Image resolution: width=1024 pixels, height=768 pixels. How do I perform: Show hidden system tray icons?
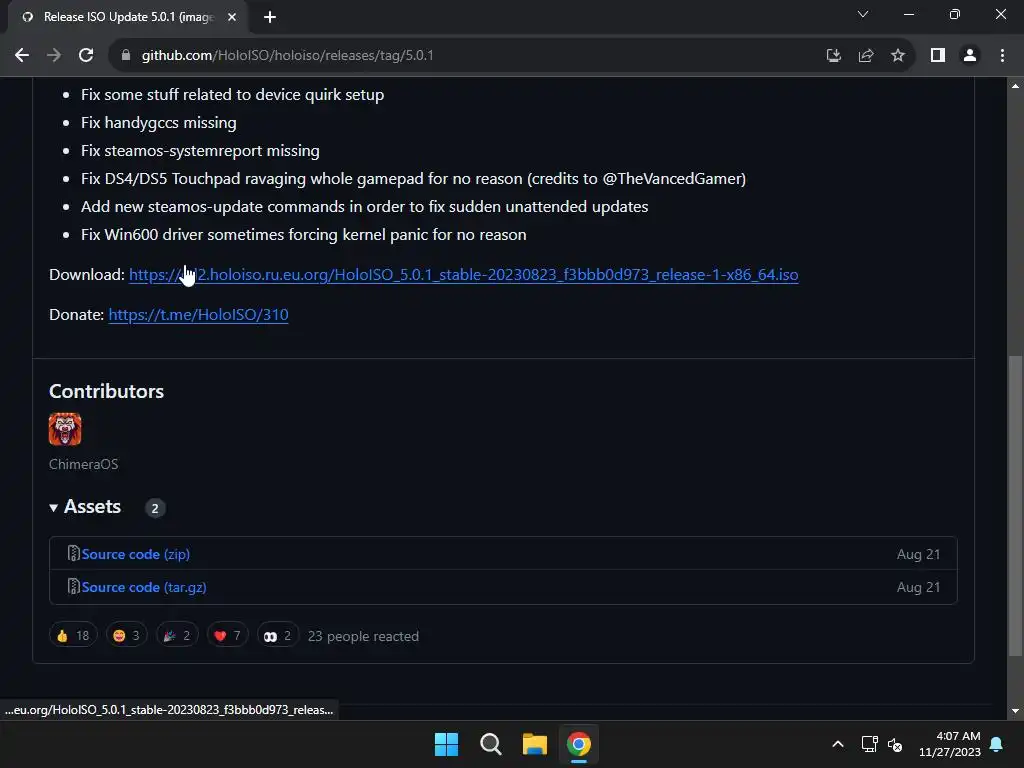click(838, 744)
